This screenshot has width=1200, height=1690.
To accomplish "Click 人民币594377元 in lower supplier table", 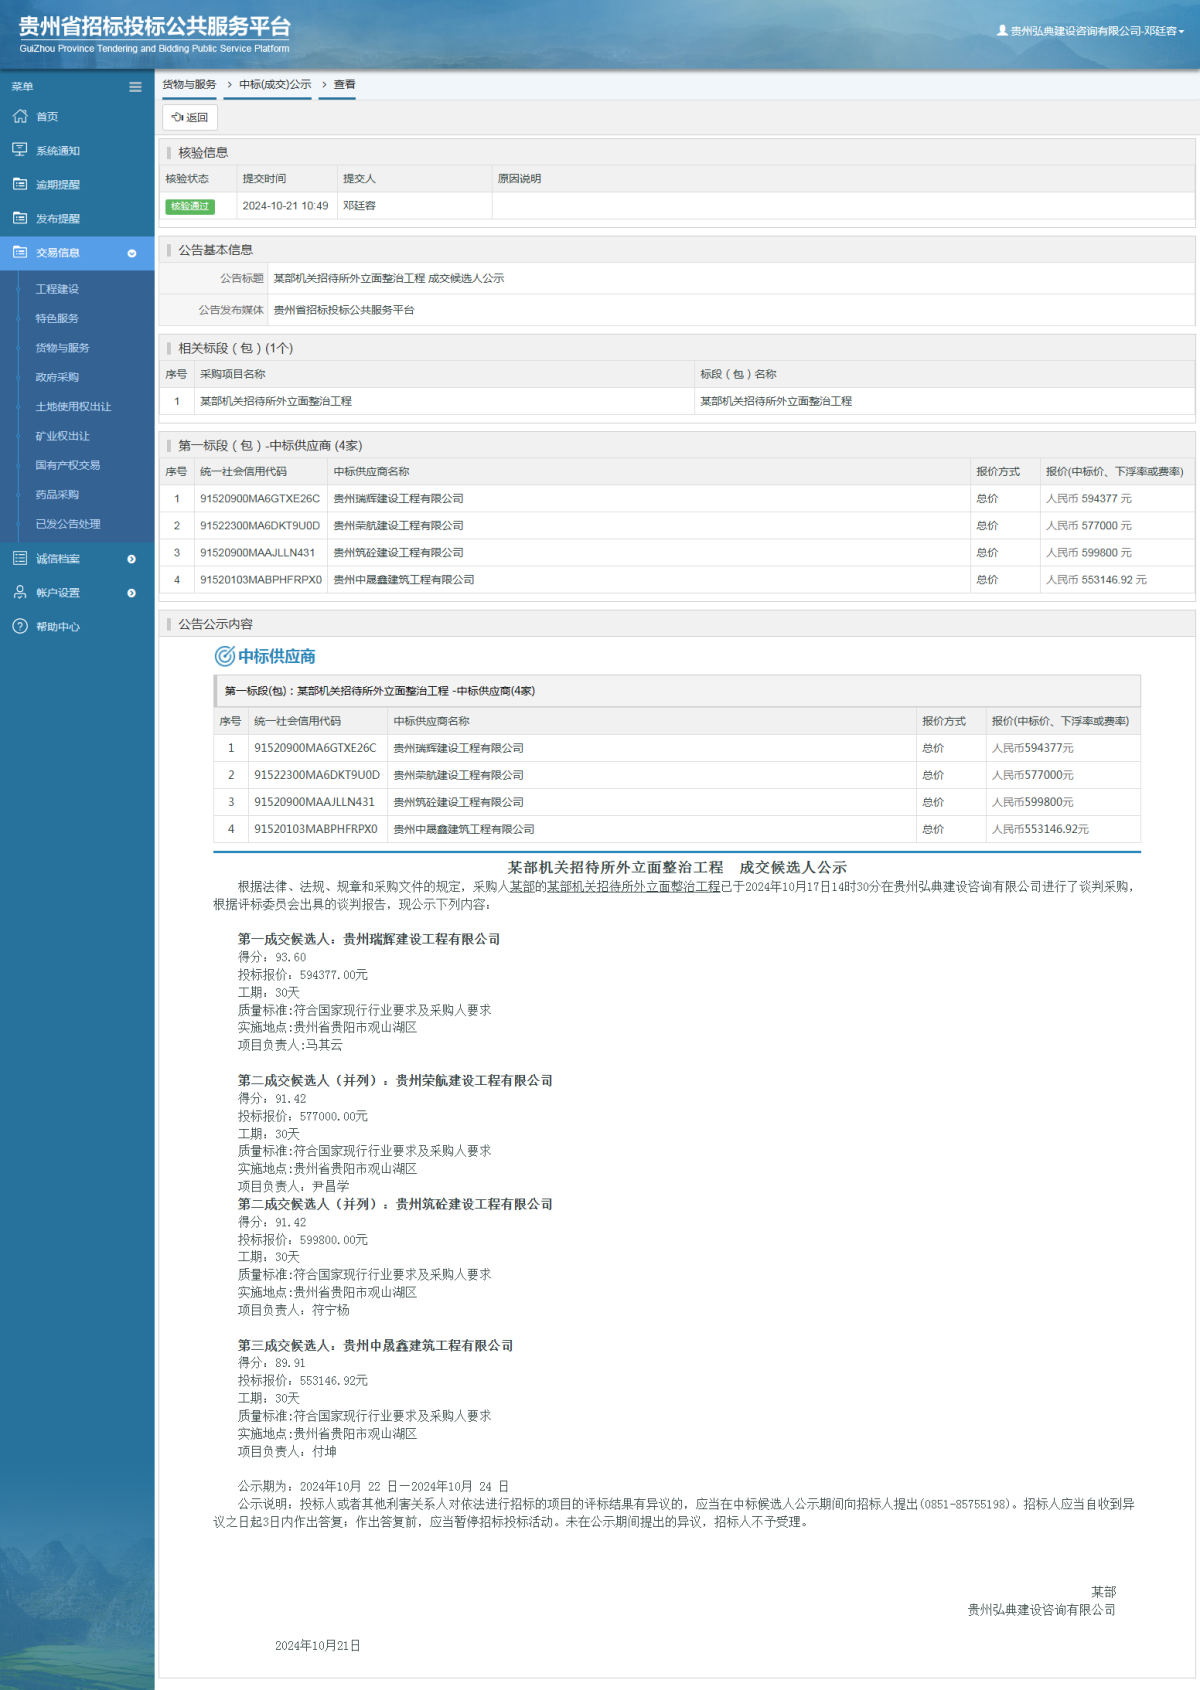I will pyautogui.click(x=1032, y=748).
